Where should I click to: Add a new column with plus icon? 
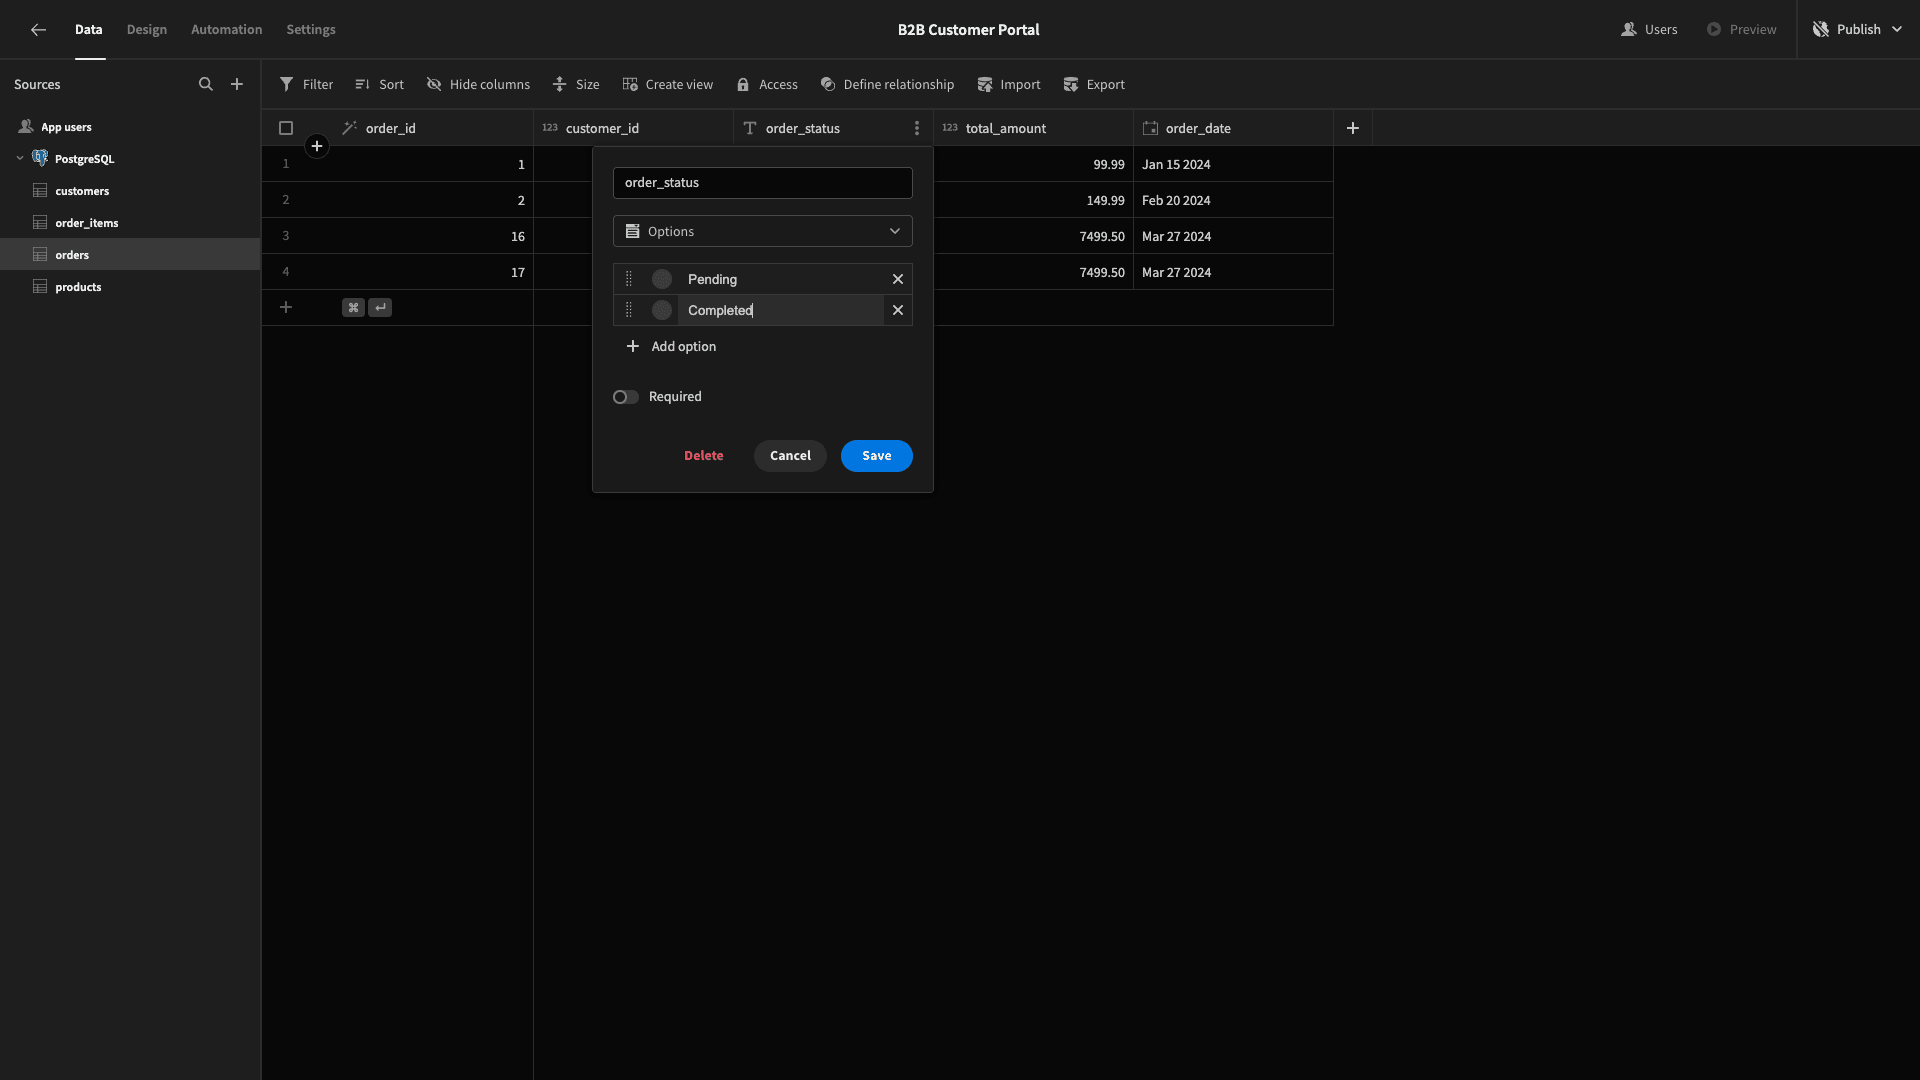pos(1353,128)
